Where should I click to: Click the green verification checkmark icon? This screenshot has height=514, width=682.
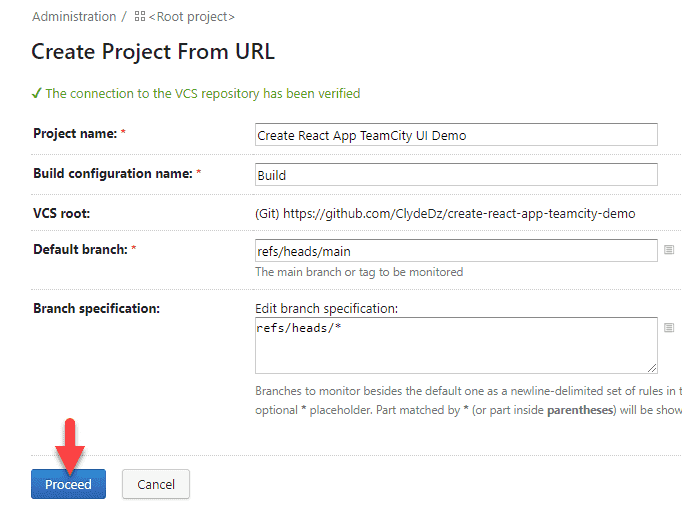[37, 93]
